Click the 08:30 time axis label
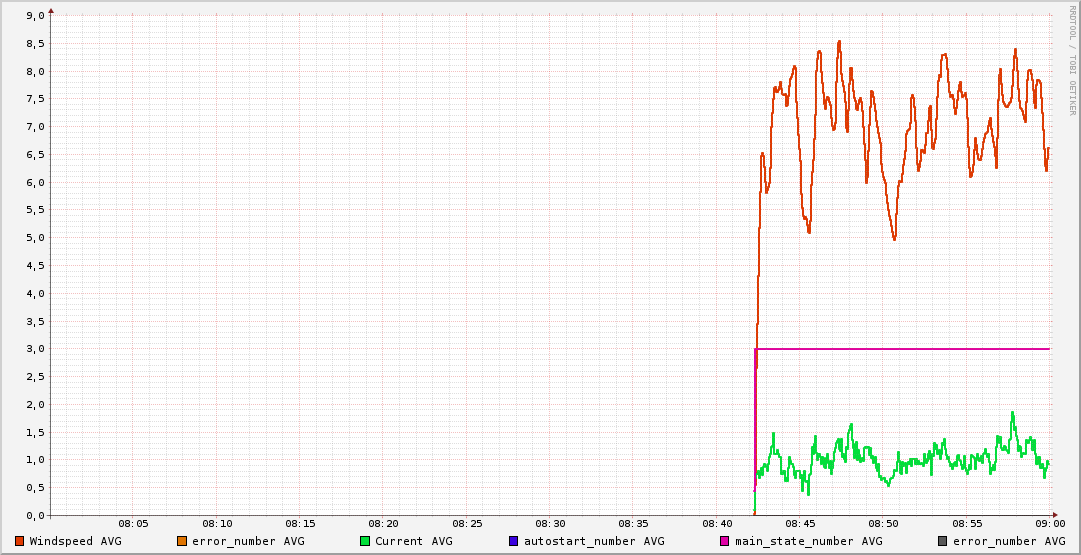This screenshot has height=555, width=1081. [x=550, y=524]
